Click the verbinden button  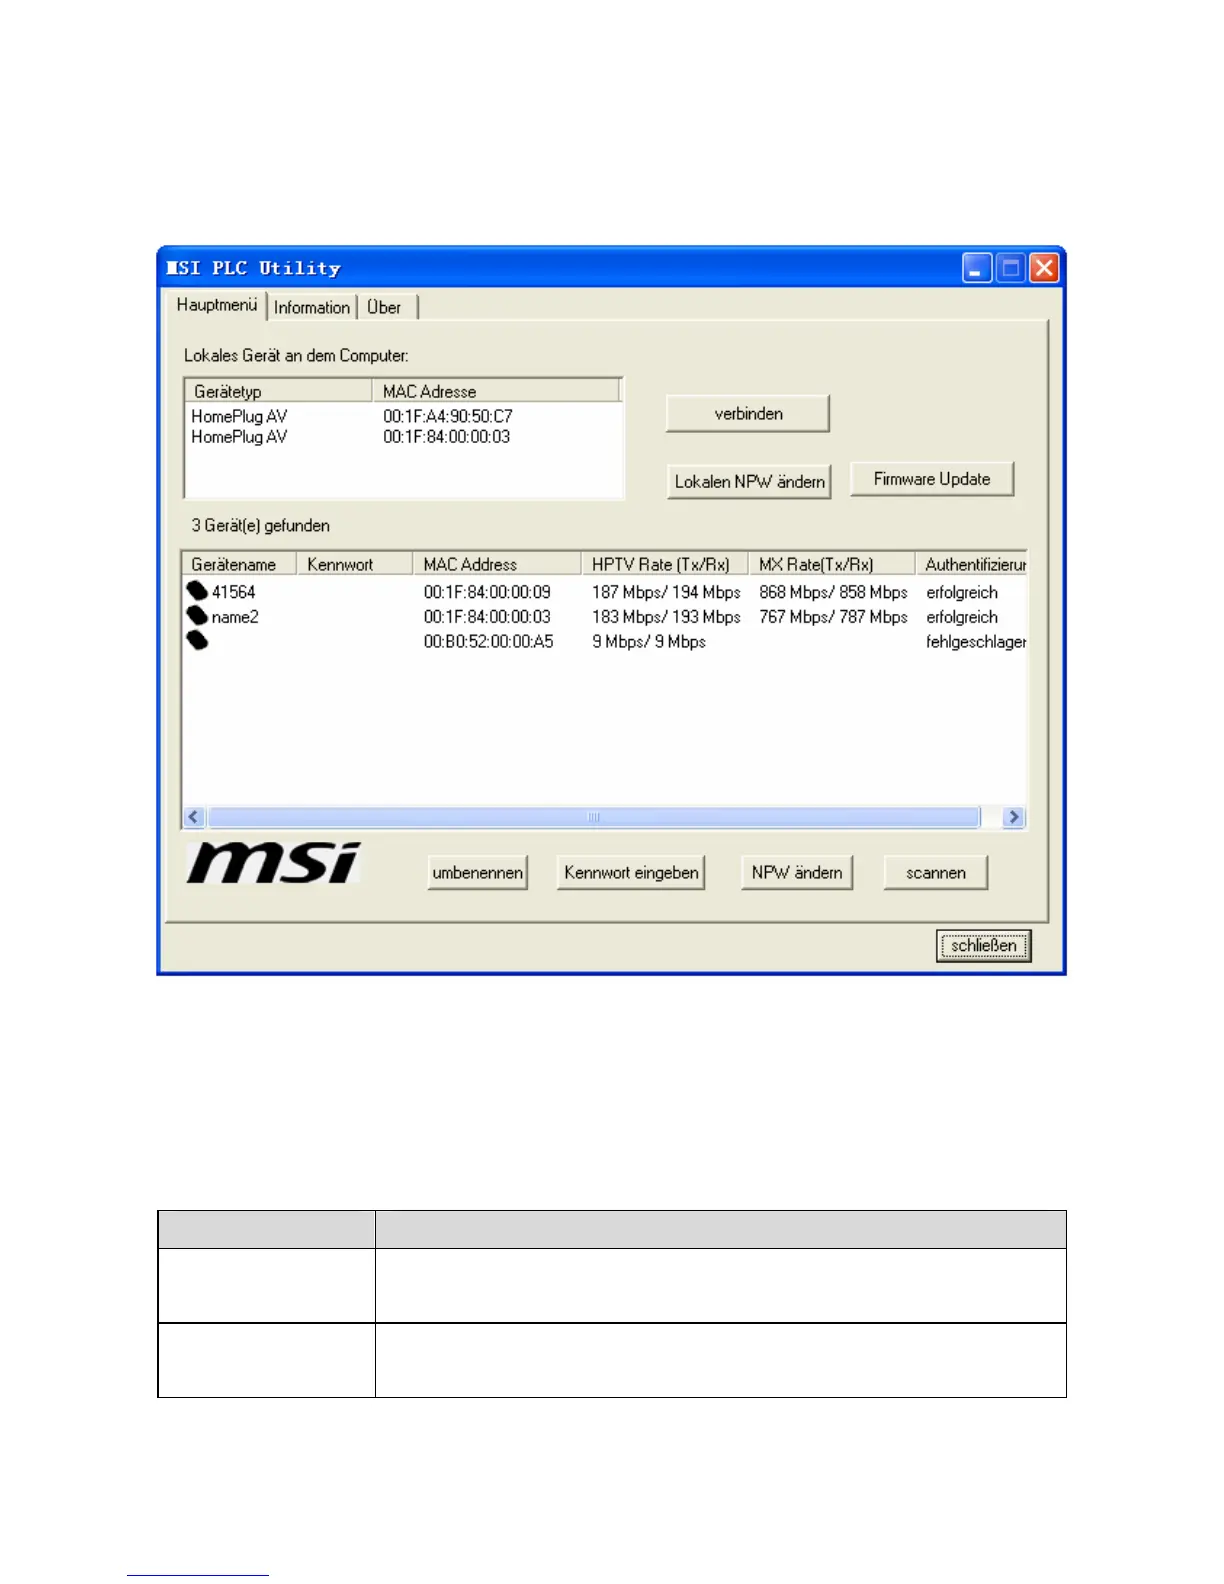[748, 414]
